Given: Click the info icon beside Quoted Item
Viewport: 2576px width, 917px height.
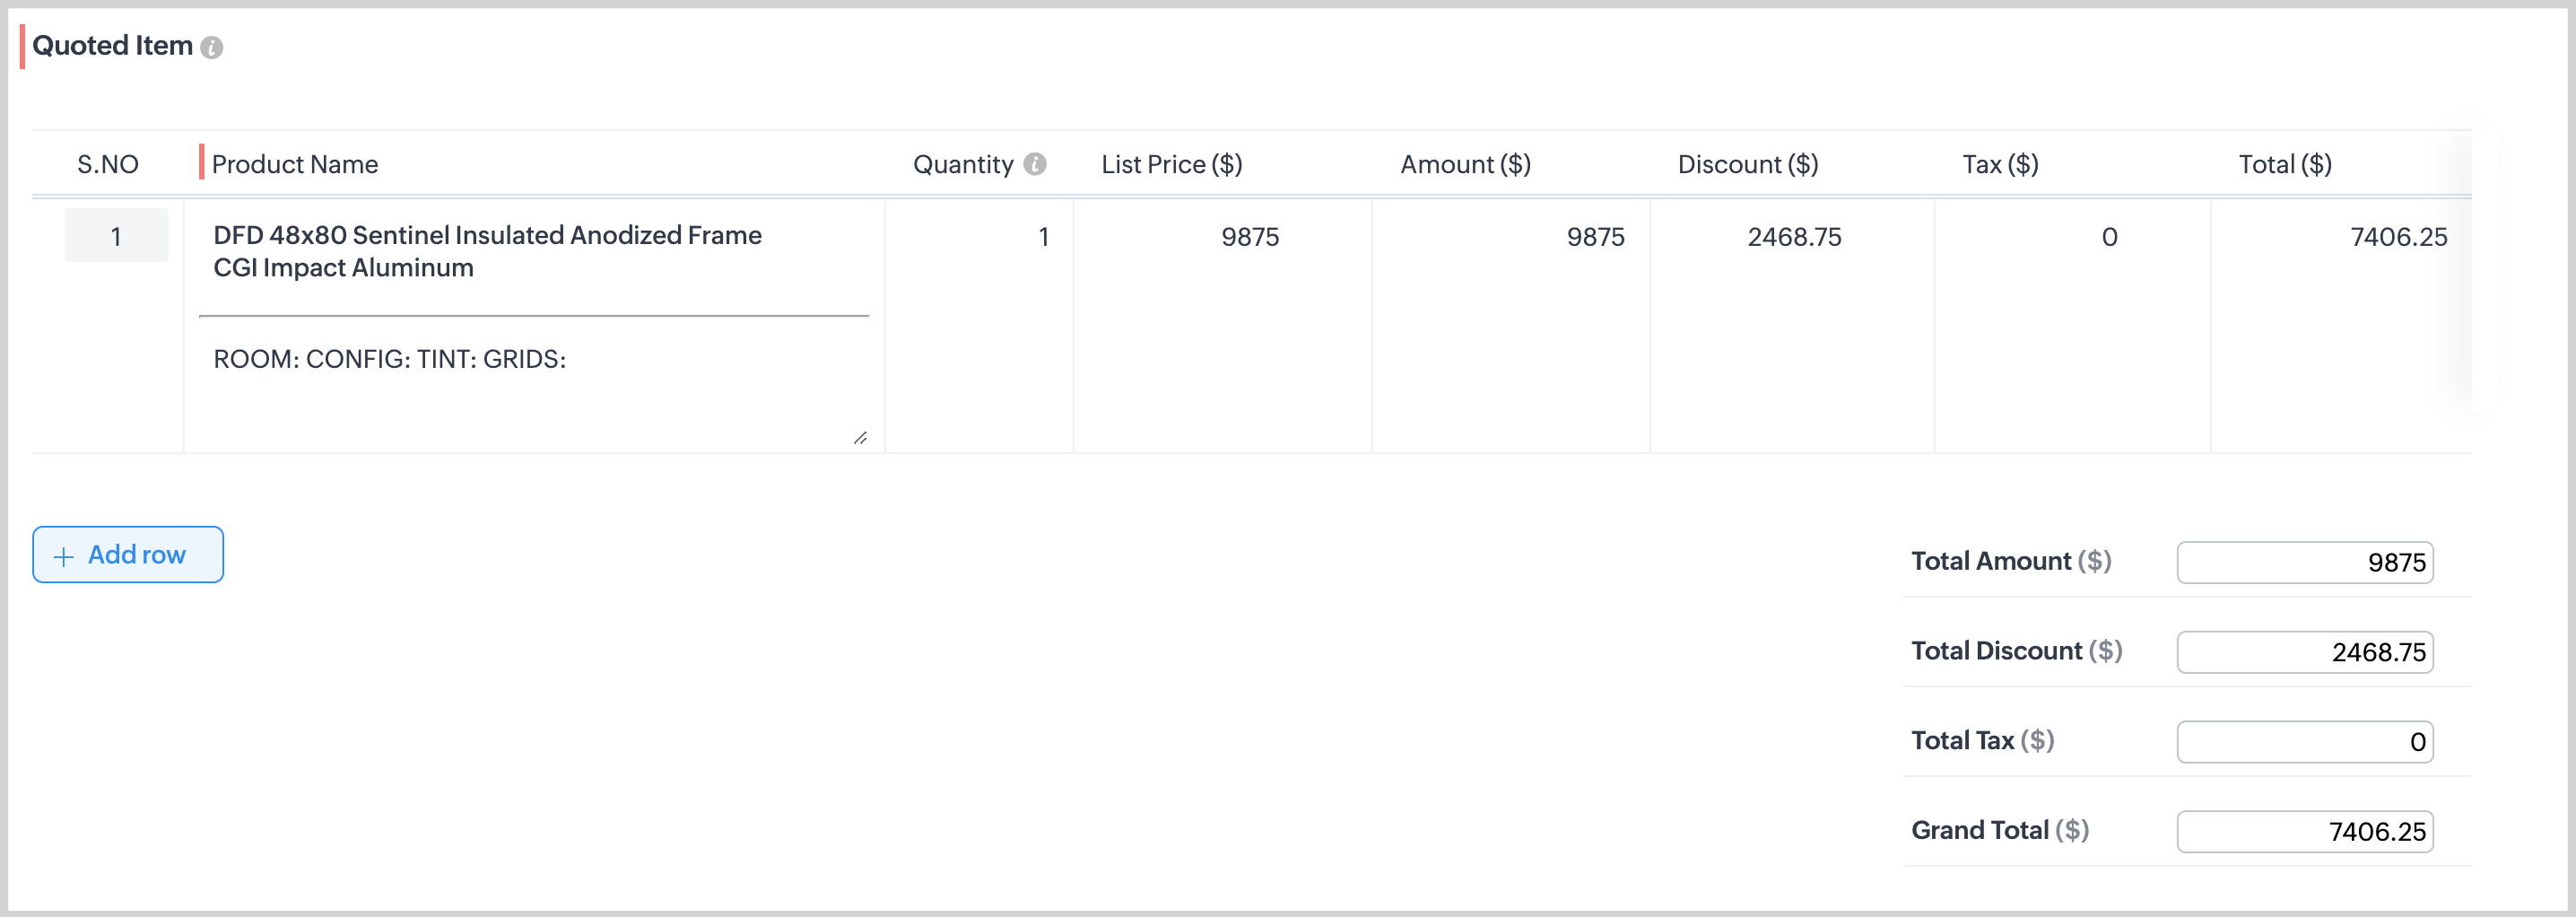Looking at the screenshot, I should (x=211, y=47).
